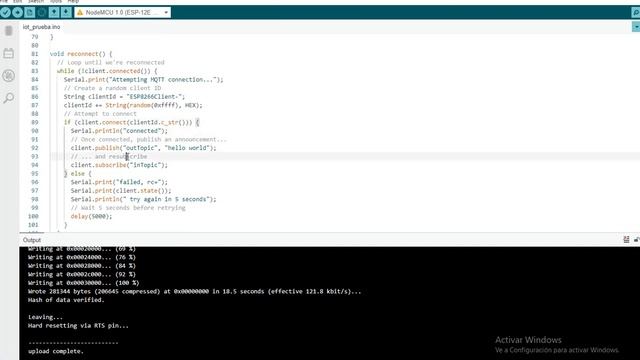Viewport: 640px width, 360px height.
Task: Click the comment '// Once connected, publish an announcement...'
Action: [149, 140]
